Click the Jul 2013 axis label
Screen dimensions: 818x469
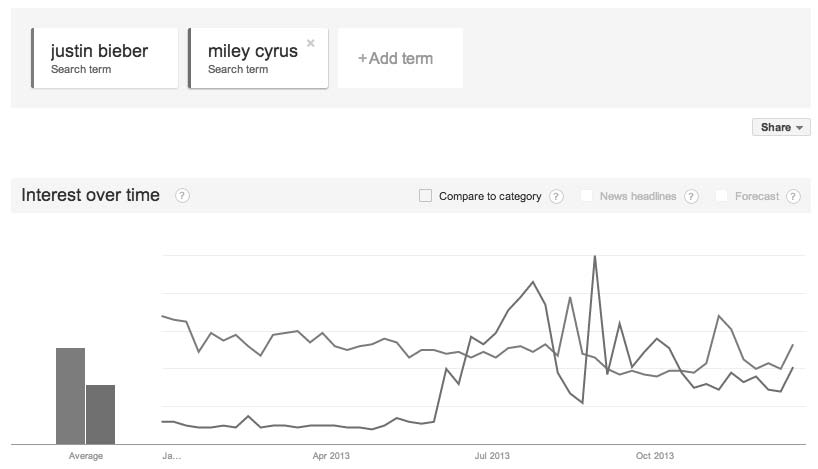coord(492,455)
